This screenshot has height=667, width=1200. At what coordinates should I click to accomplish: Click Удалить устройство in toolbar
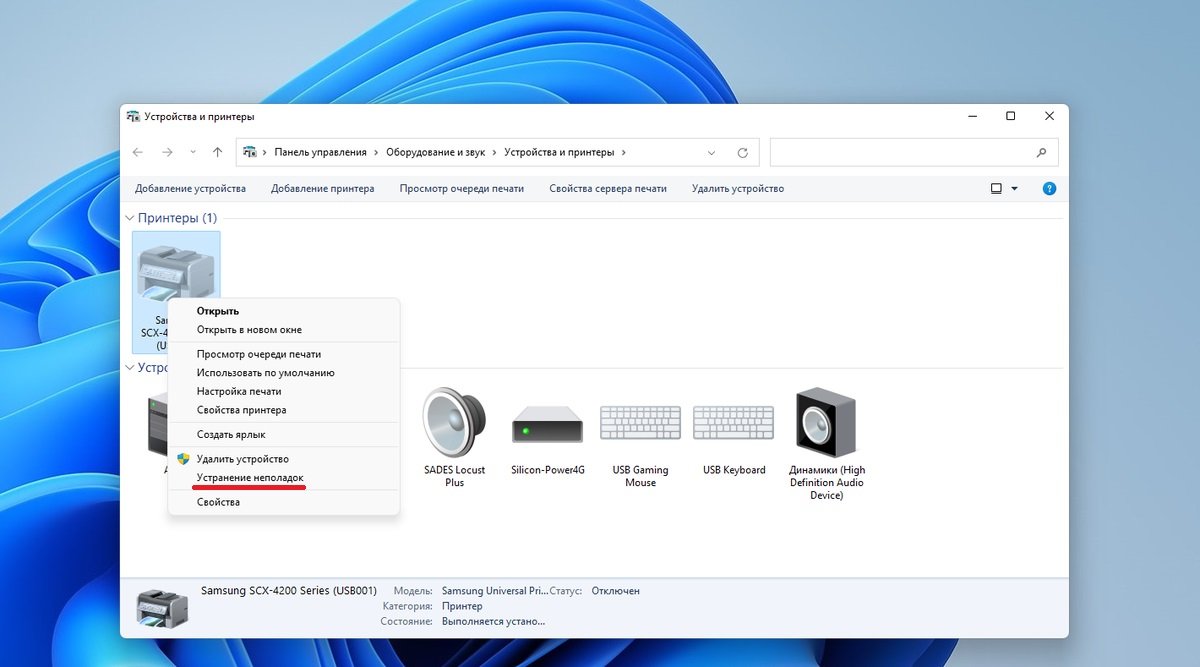(x=738, y=188)
